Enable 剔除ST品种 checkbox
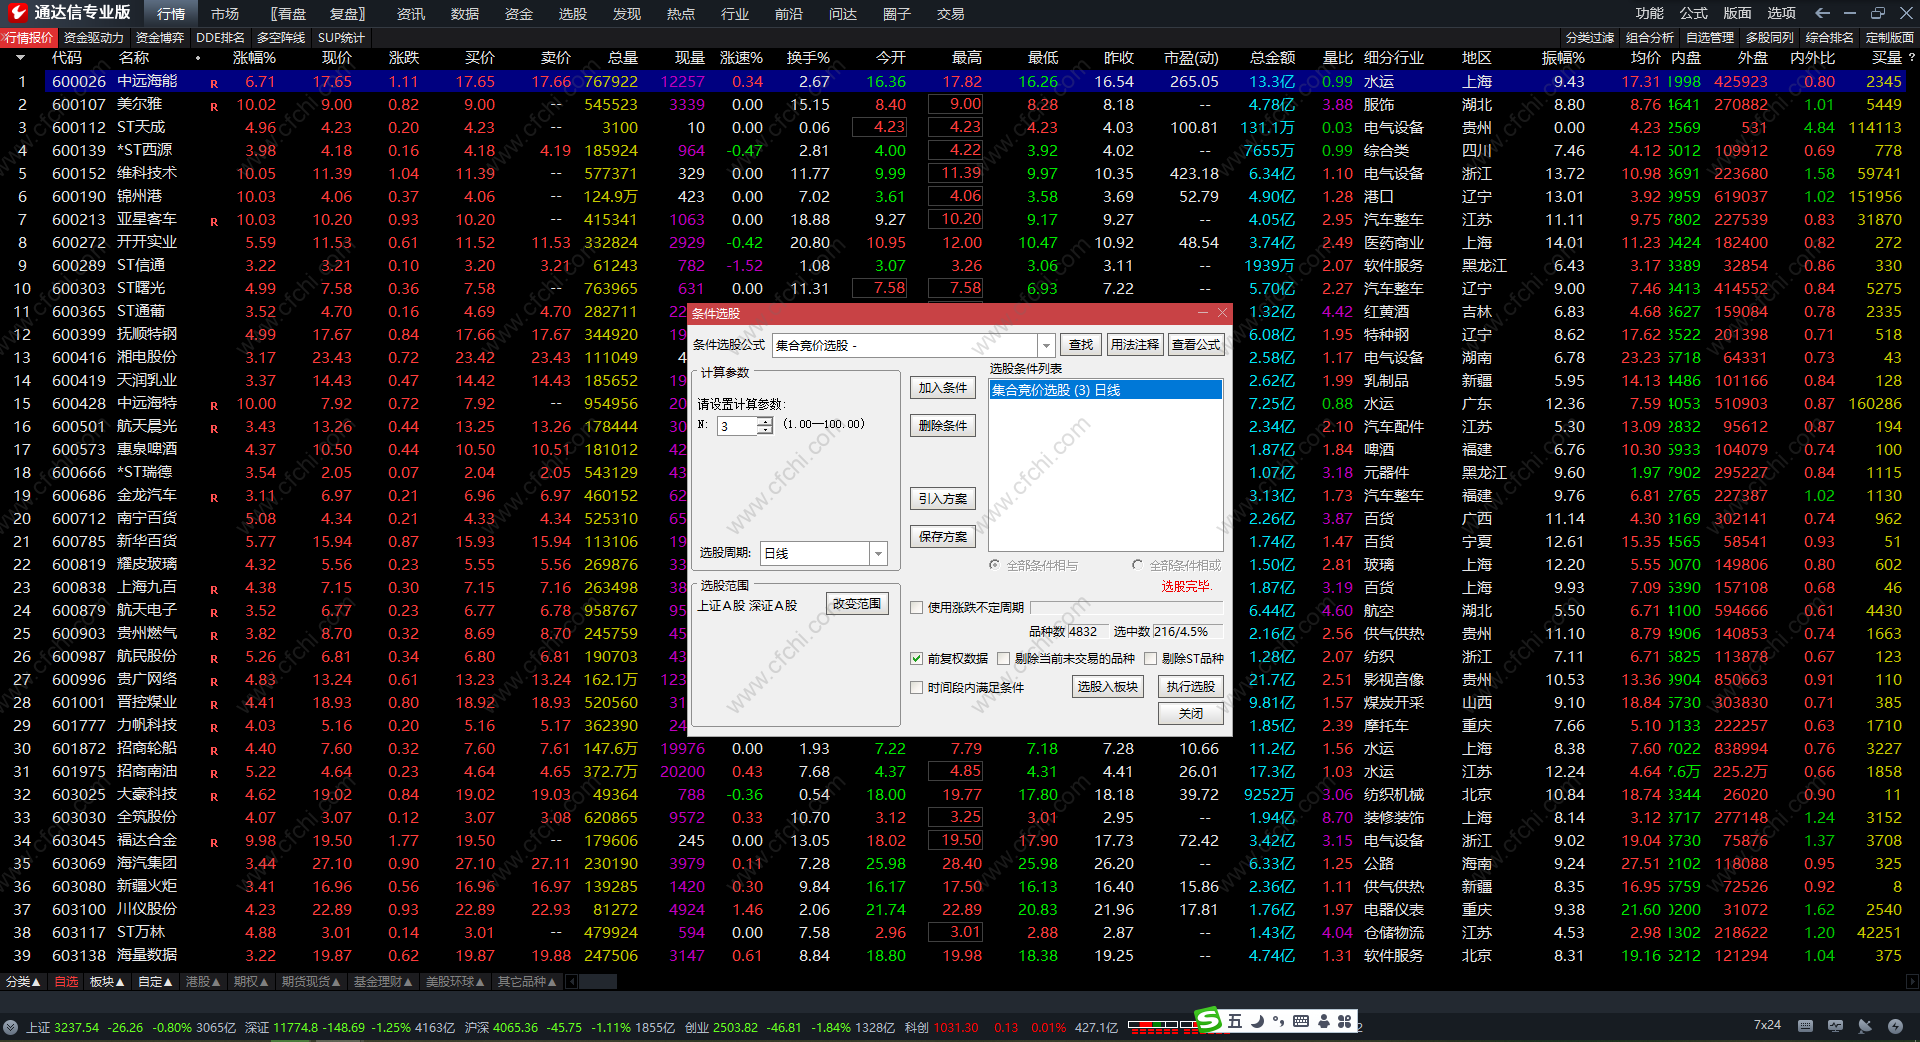The height and width of the screenshot is (1042, 1920). (1151, 659)
